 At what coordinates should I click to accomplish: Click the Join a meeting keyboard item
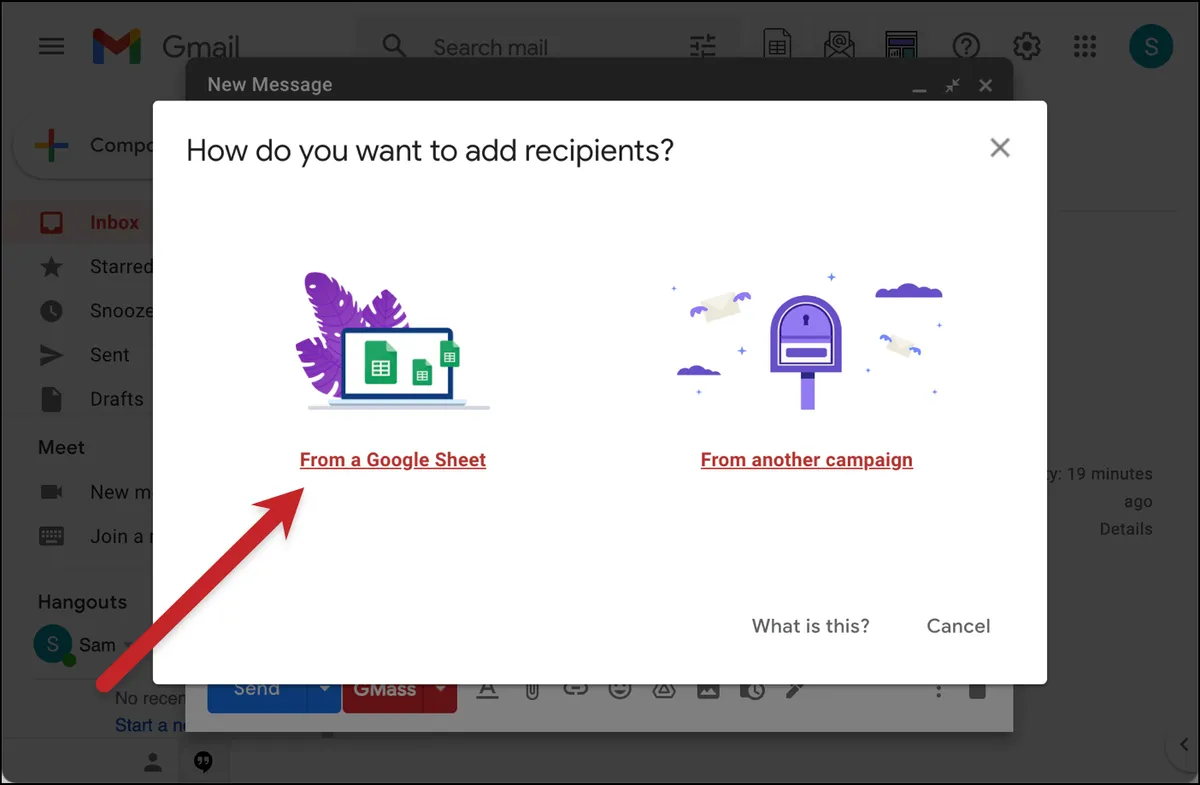(x=95, y=536)
